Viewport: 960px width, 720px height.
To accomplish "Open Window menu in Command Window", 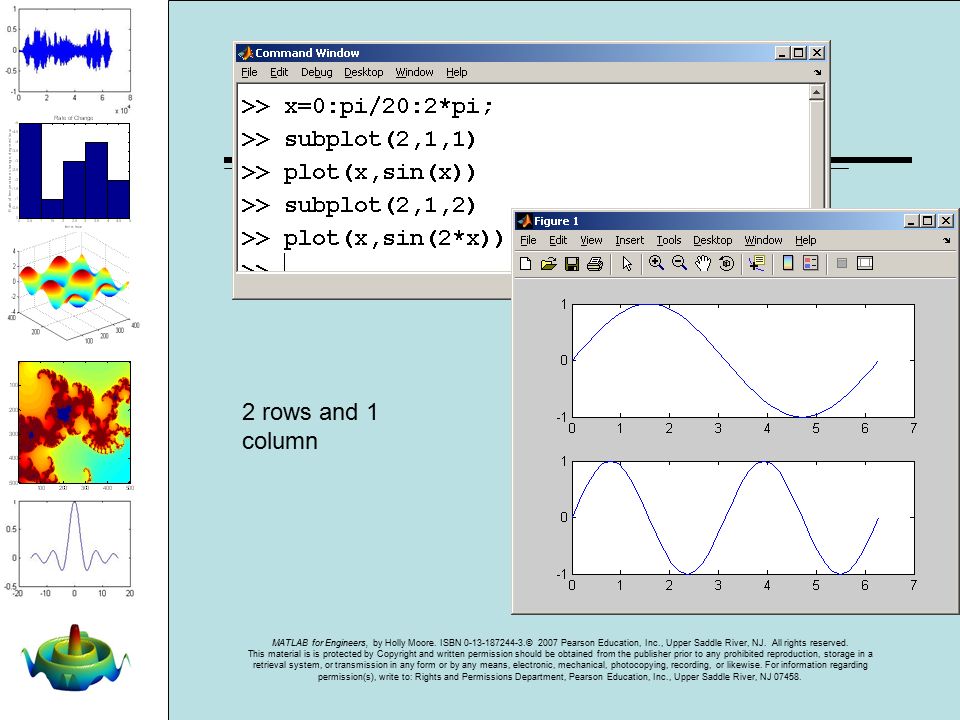I will click(x=414, y=72).
